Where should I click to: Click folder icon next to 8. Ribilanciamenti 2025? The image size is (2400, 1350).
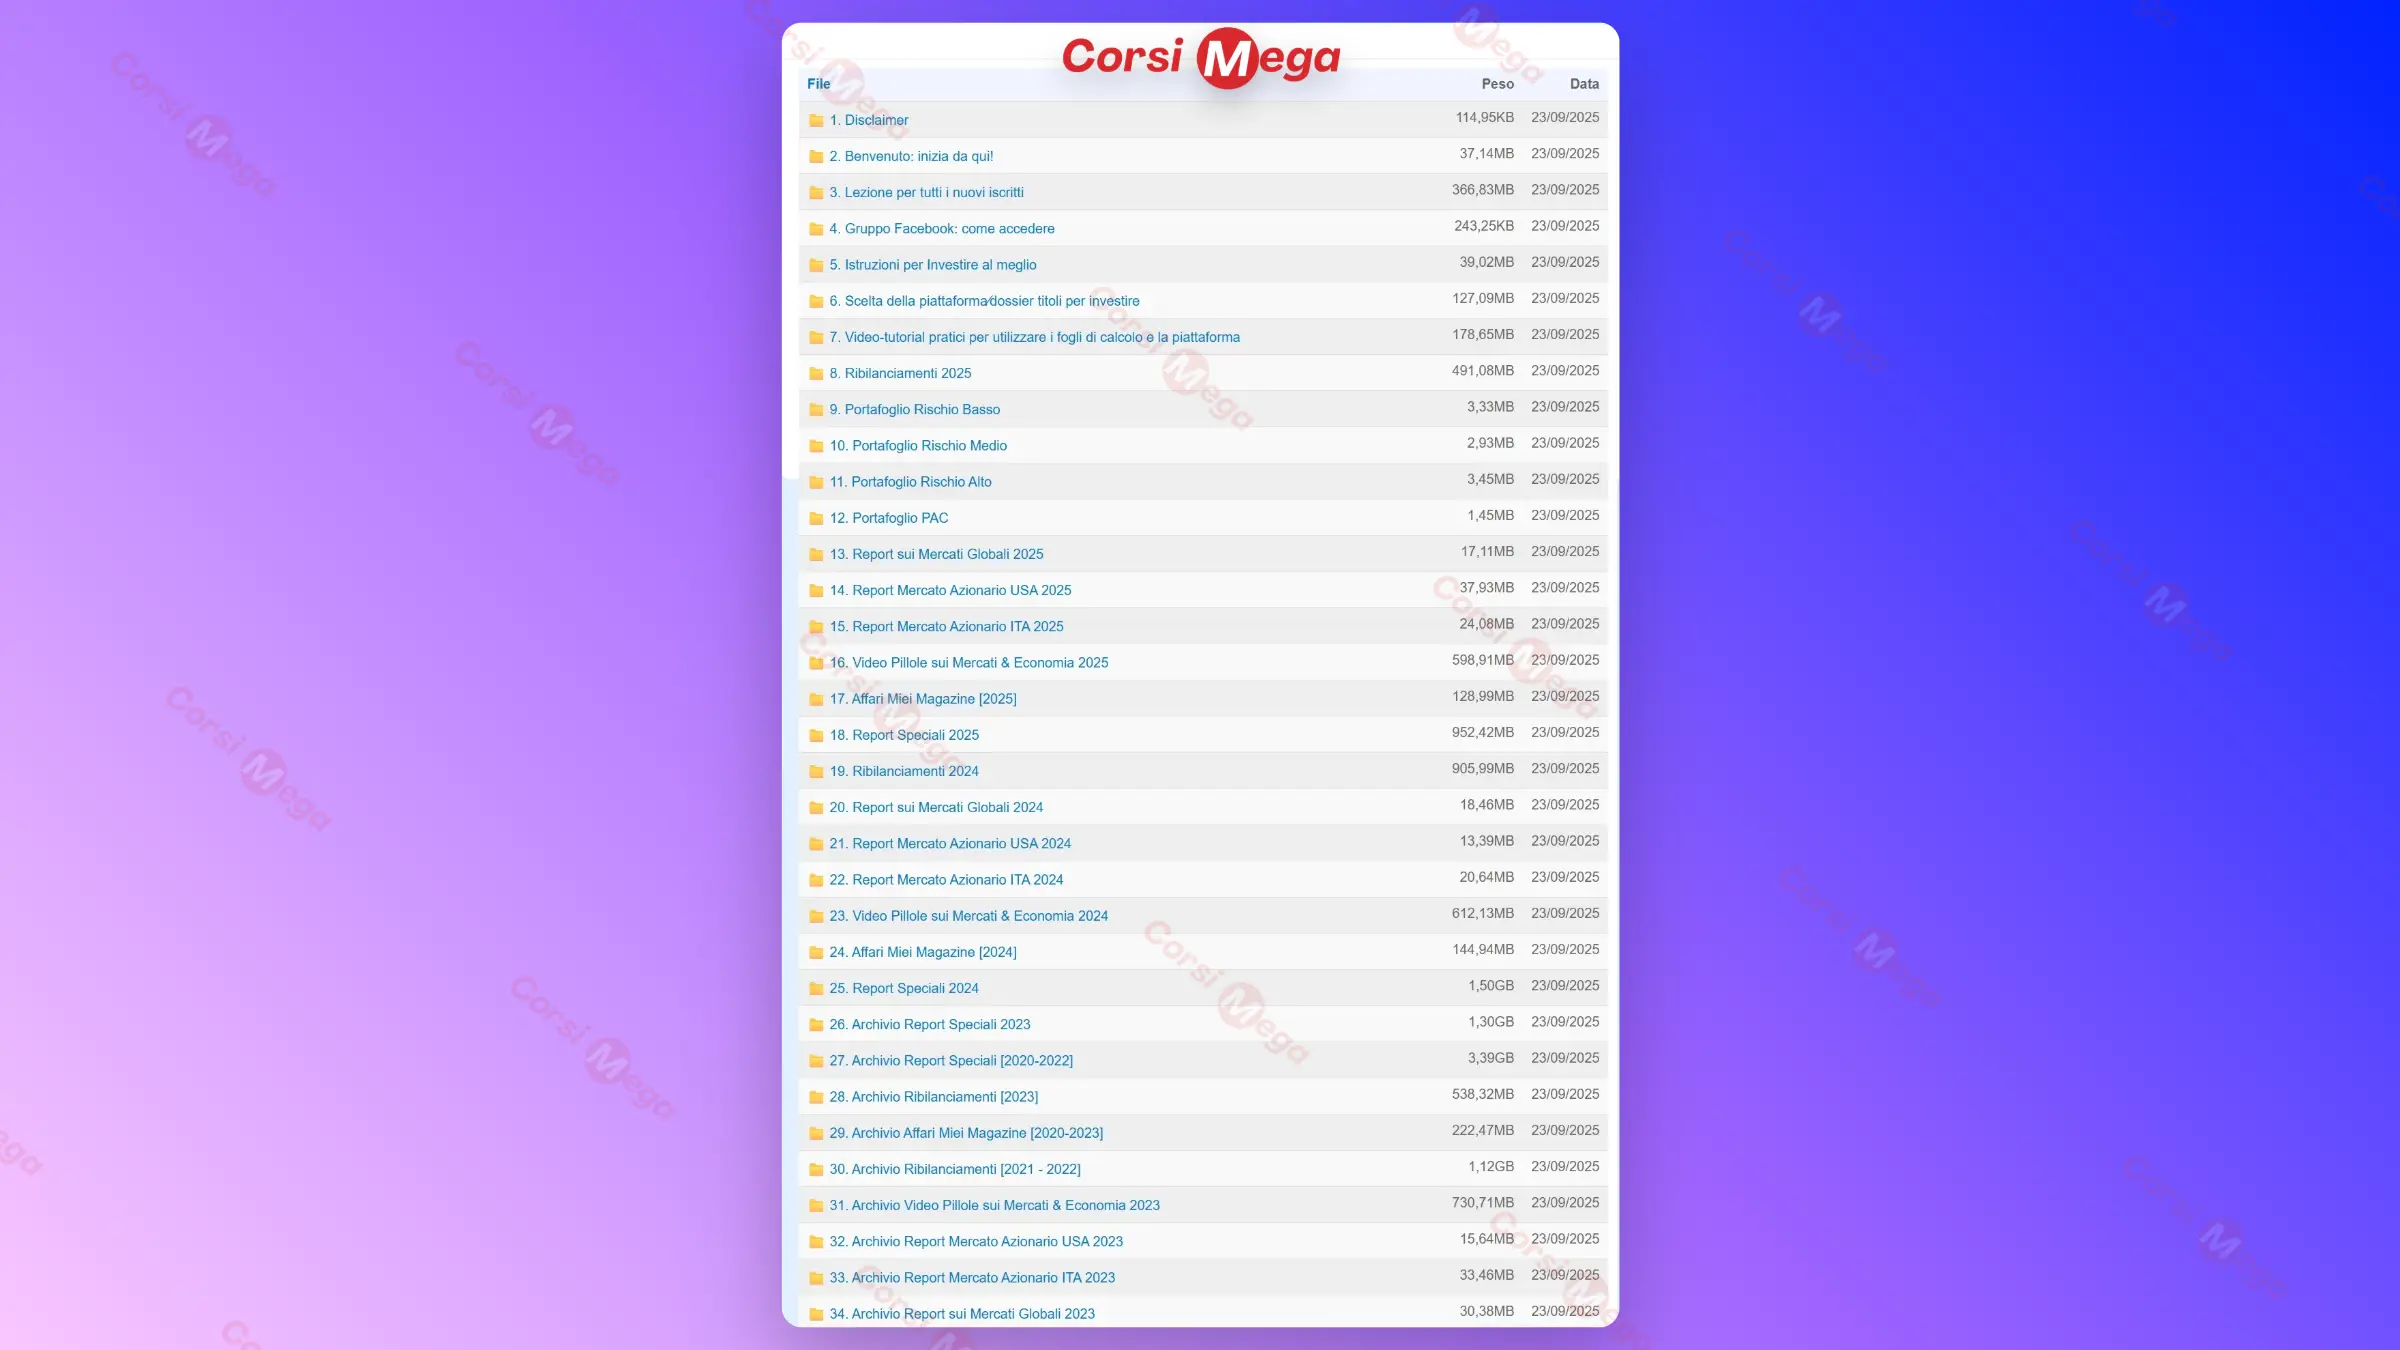tap(816, 374)
